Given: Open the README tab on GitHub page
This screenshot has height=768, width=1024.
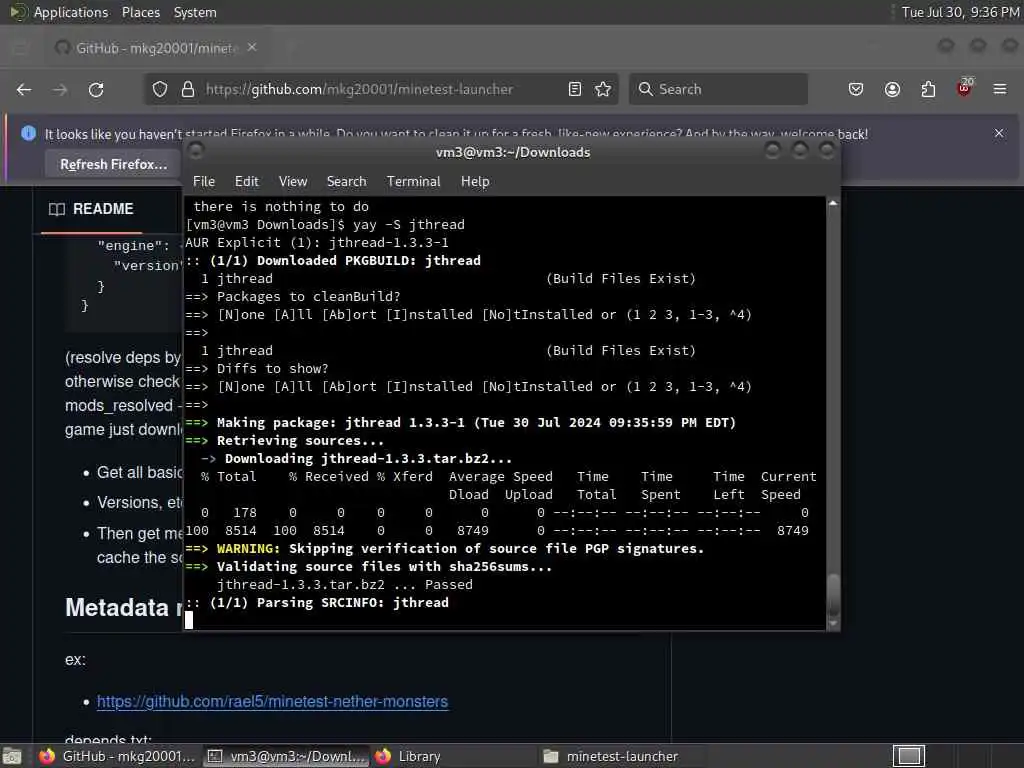Looking at the screenshot, I should click(x=91, y=209).
